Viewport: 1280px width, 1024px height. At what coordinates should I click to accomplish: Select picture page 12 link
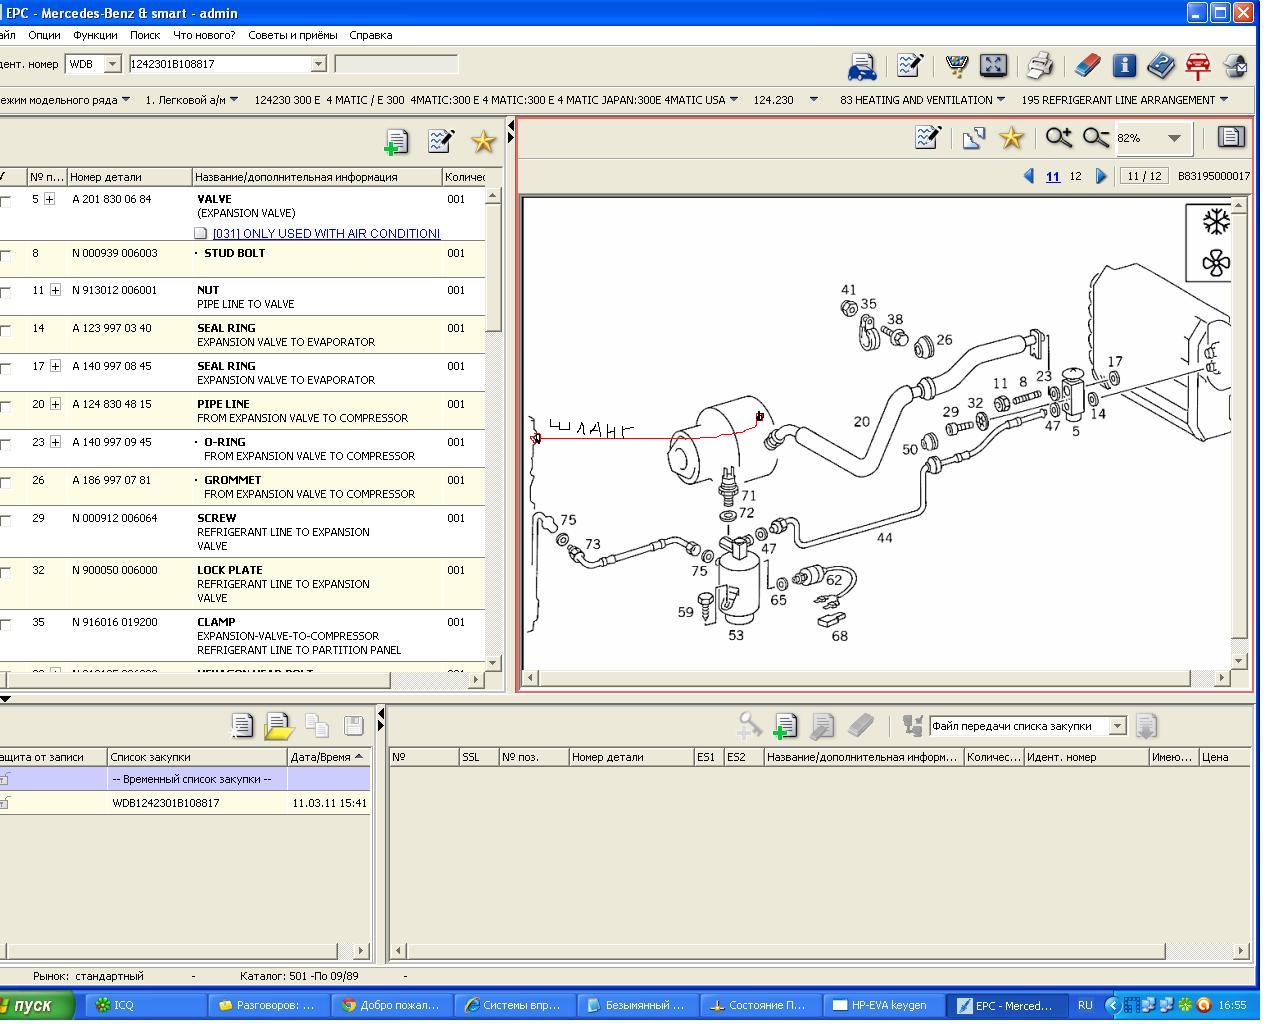(1075, 176)
